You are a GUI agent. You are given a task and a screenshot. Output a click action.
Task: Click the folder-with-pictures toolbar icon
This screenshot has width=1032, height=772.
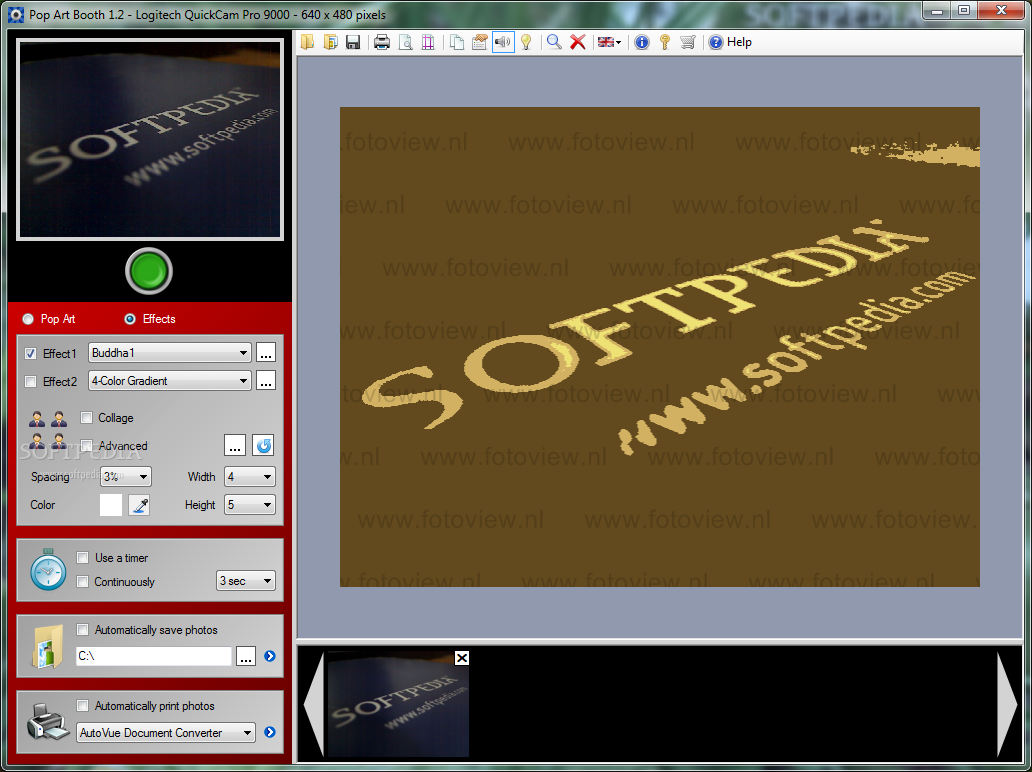point(330,42)
